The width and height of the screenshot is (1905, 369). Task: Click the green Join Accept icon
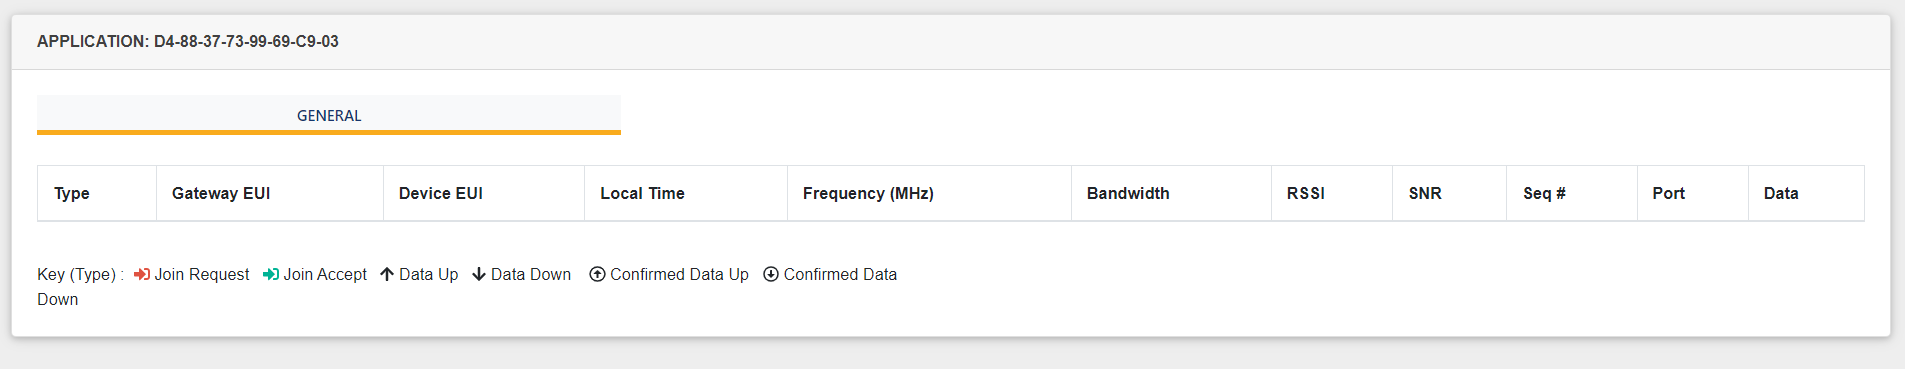(x=271, y=274)
